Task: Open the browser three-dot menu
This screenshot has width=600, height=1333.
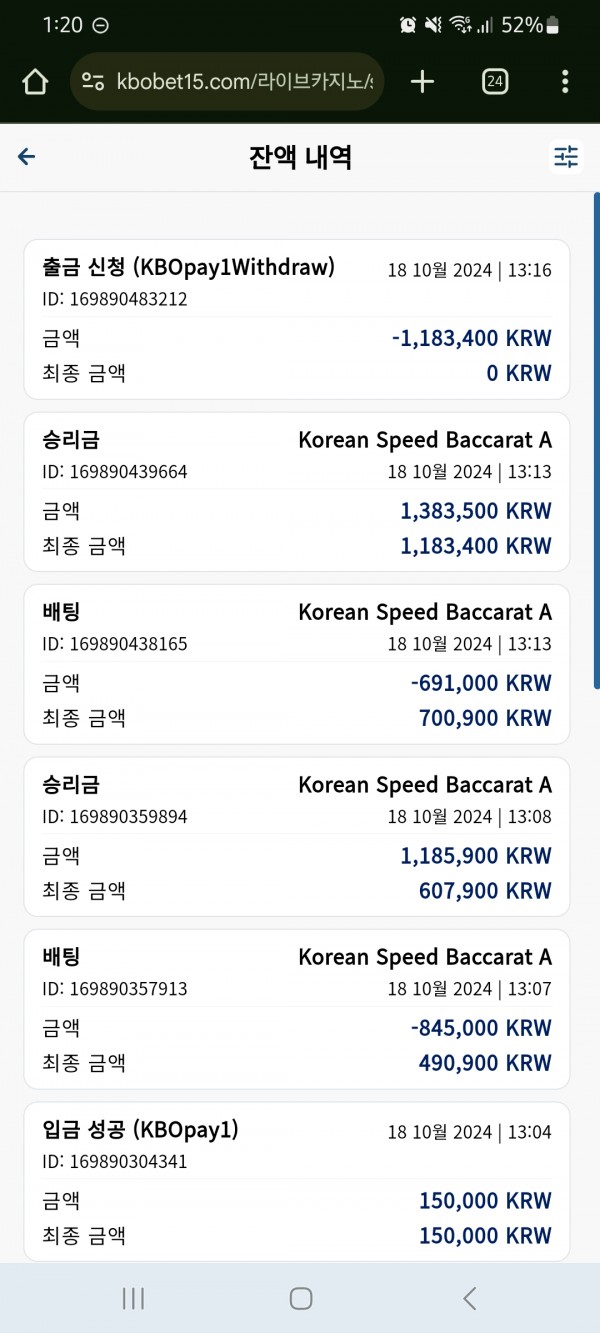Action: point(565,82)
